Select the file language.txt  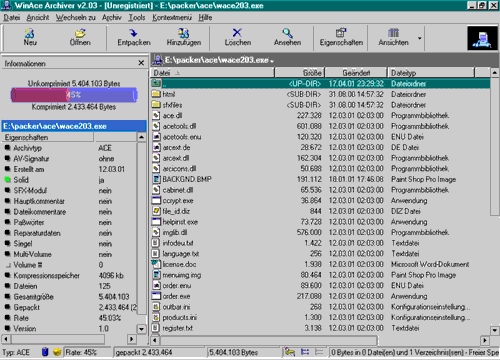(x=181, y=254)
